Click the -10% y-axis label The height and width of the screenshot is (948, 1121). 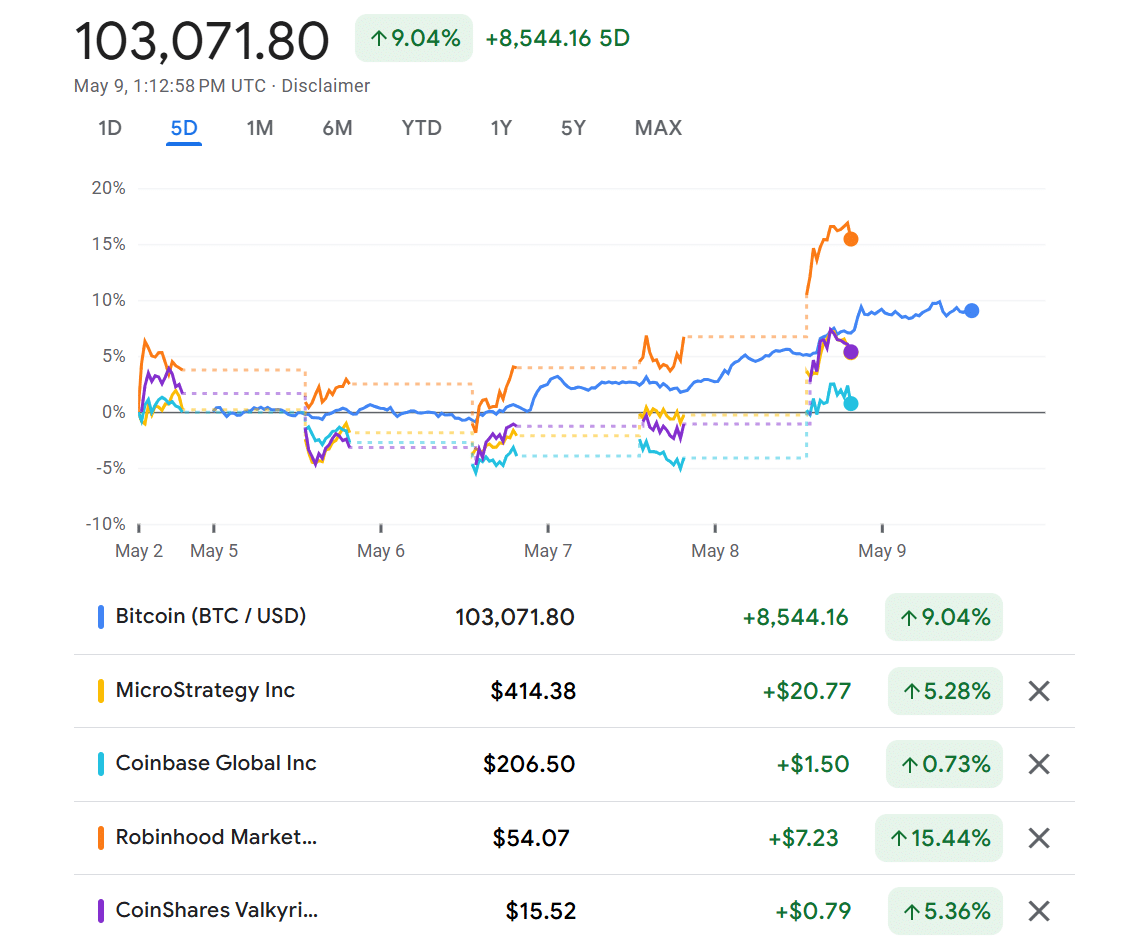point(106,524)
